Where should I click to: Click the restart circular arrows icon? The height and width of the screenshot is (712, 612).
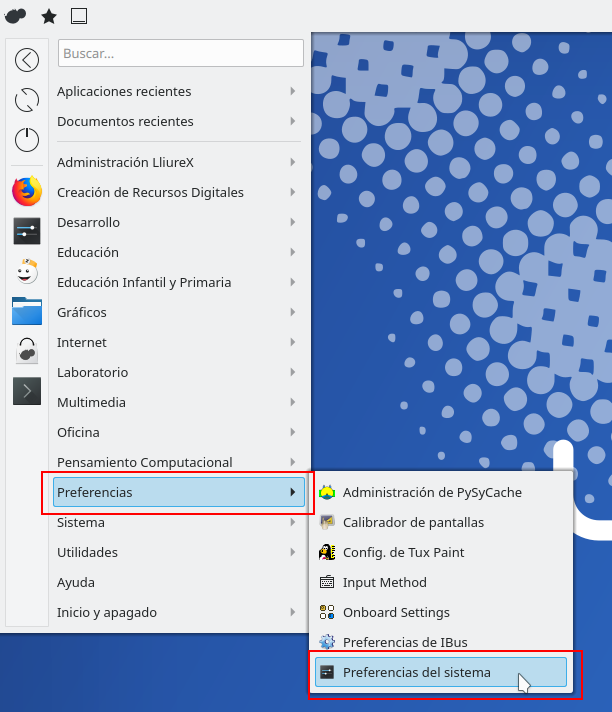pyautogui.click(x=27, y=100)
